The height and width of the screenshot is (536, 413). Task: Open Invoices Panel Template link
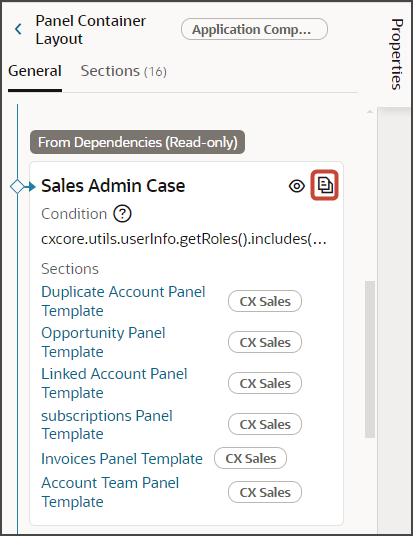pos(122,458)
